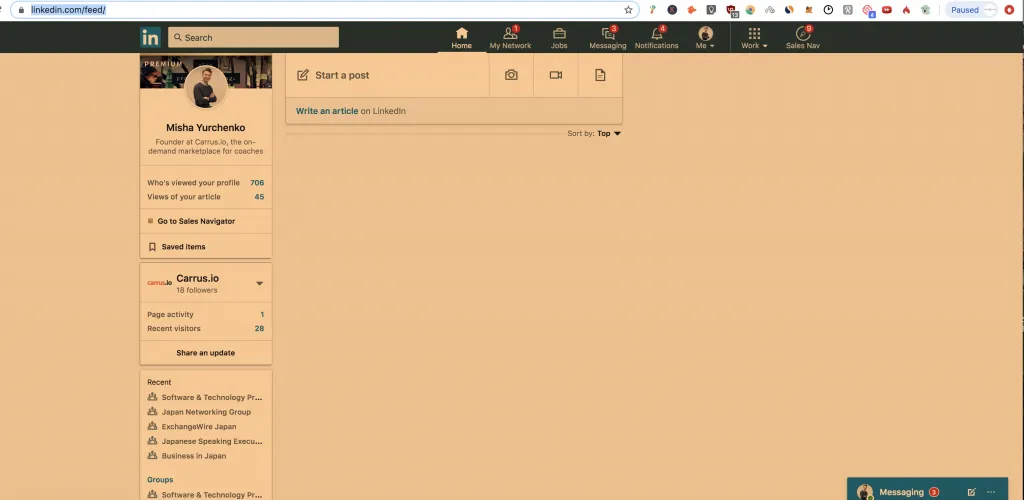Viewport: 1024px width, 500px height.
Task: Click the uBlock shield extension icon
Action: tap(731, 10)
